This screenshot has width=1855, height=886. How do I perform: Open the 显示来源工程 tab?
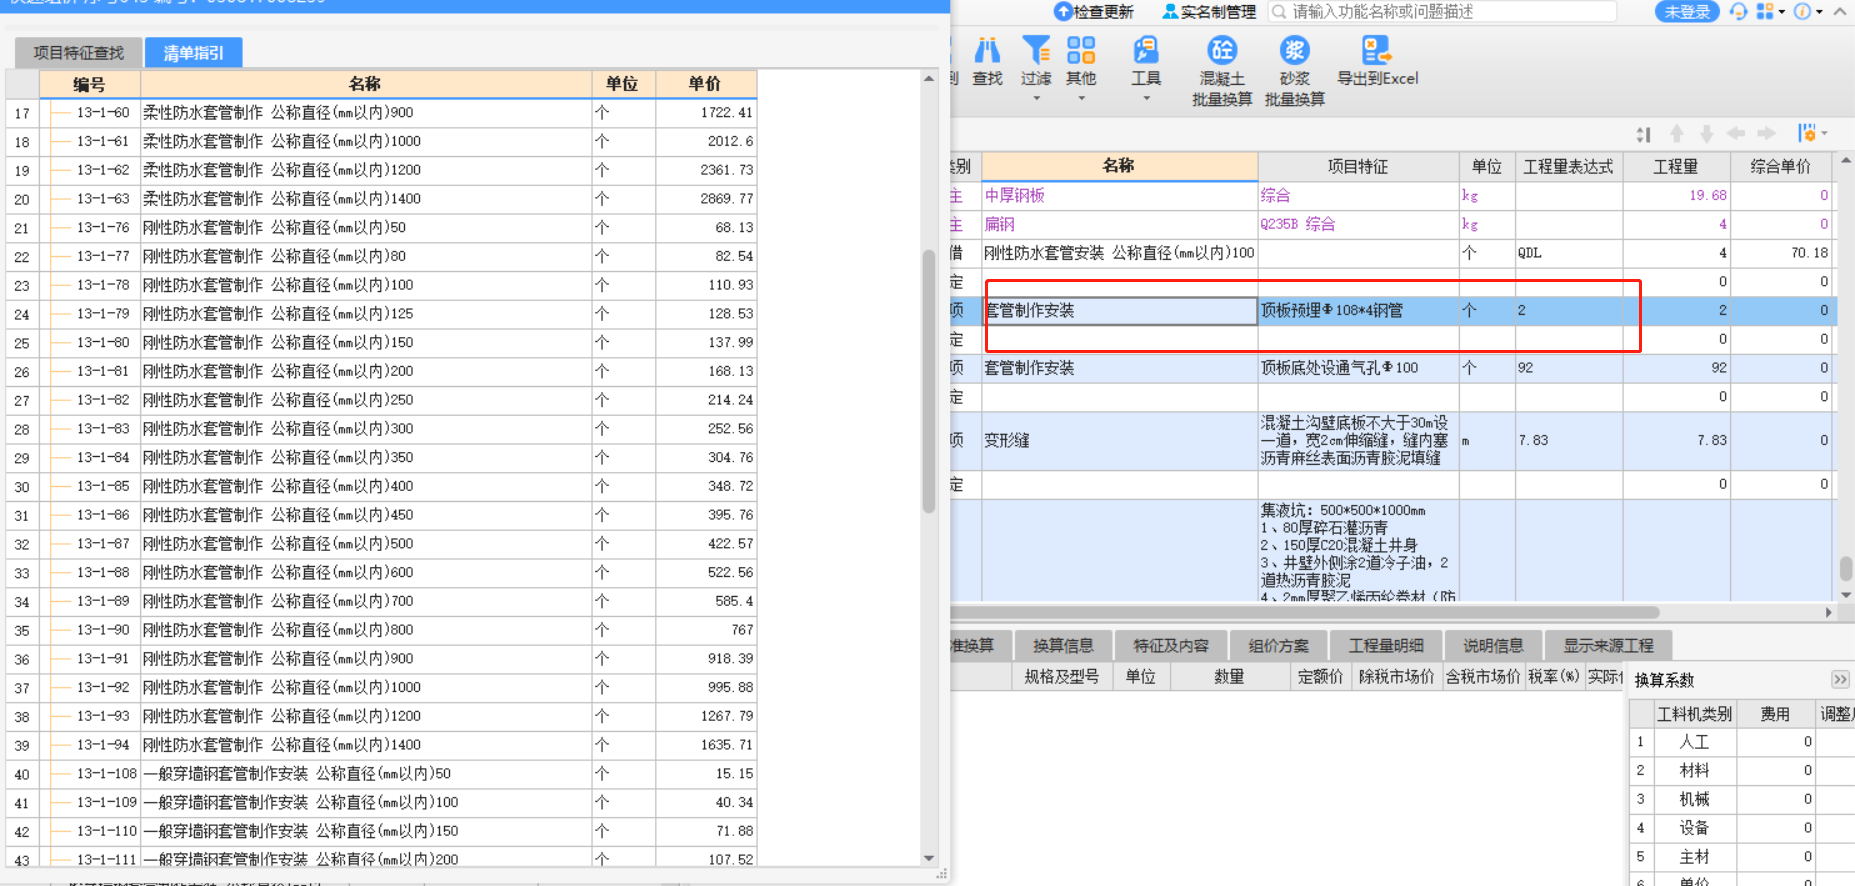[1608, 646]
